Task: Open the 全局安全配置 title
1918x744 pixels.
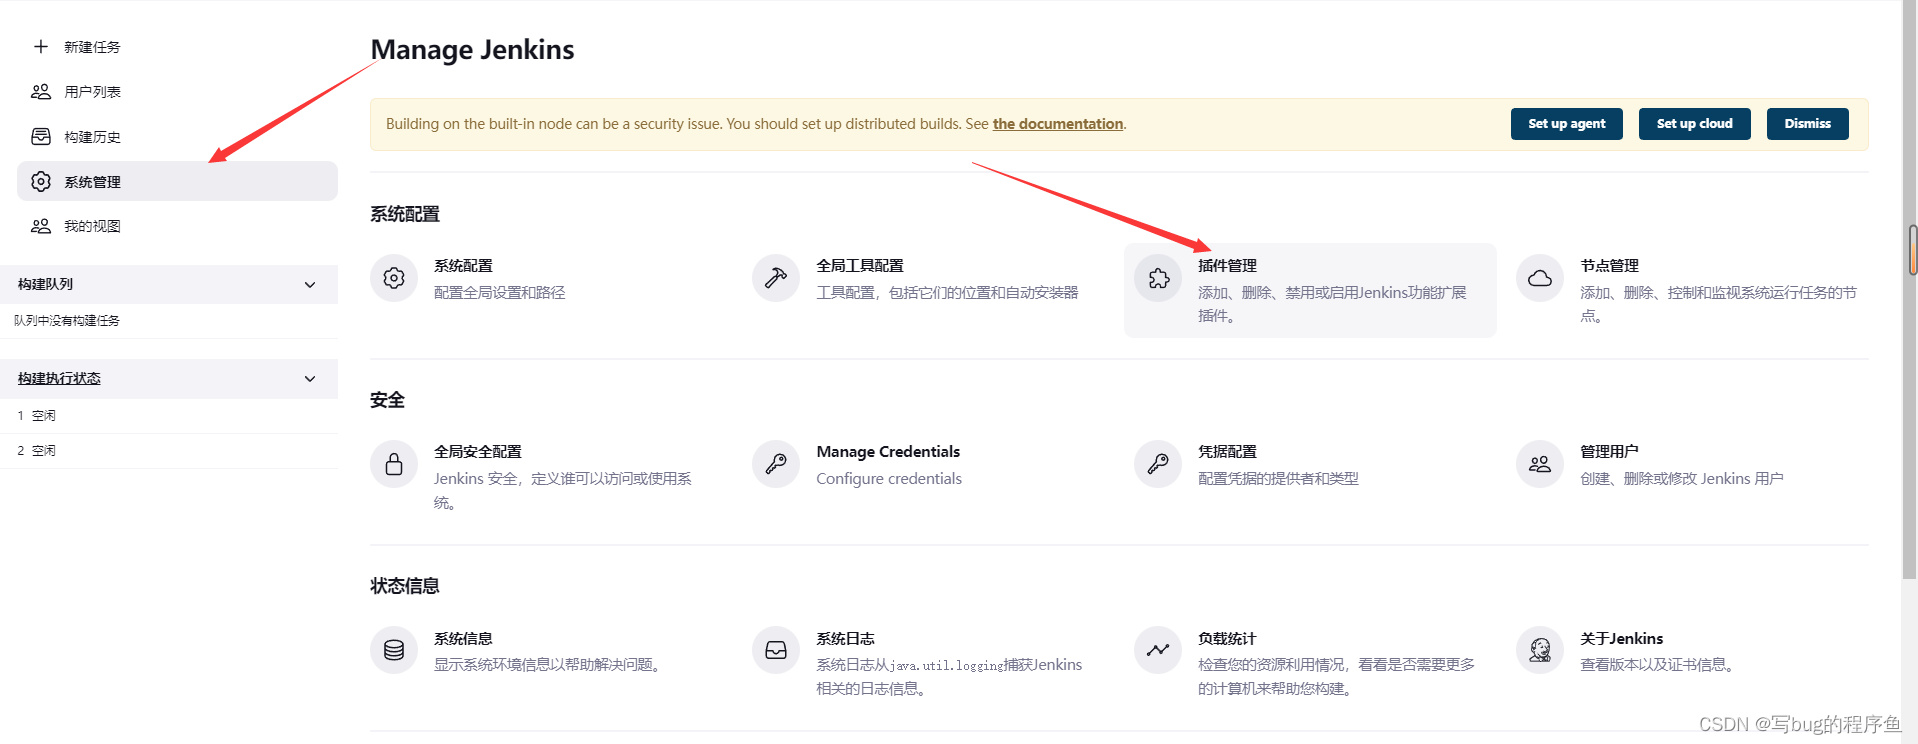Action: (x=478, y=451)
